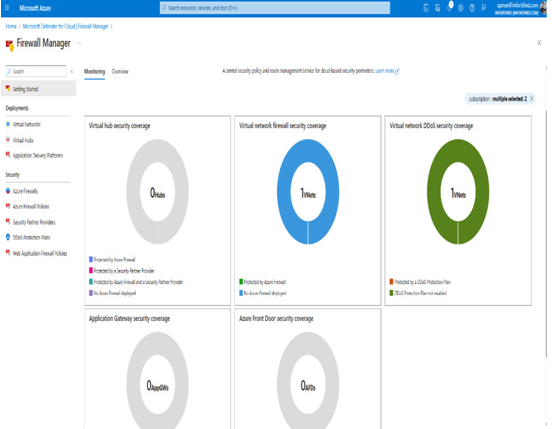Image resolution: width=552 pixels, height=429 pixels.
Task: Click Application Gateway security coverage title
Action: [129, 318]
